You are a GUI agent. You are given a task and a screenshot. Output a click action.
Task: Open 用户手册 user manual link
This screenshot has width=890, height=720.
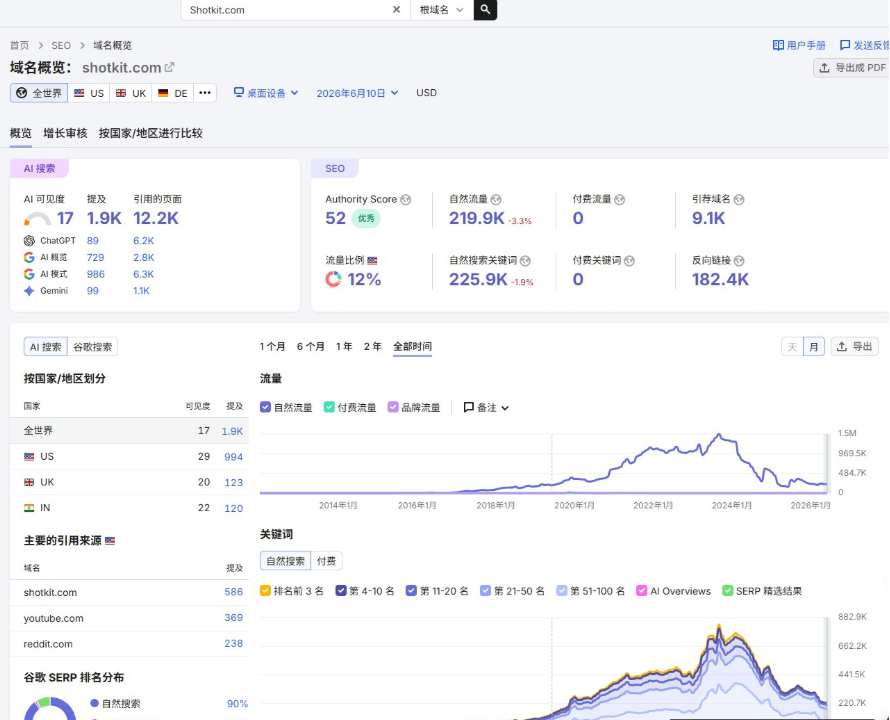[799, 45]
